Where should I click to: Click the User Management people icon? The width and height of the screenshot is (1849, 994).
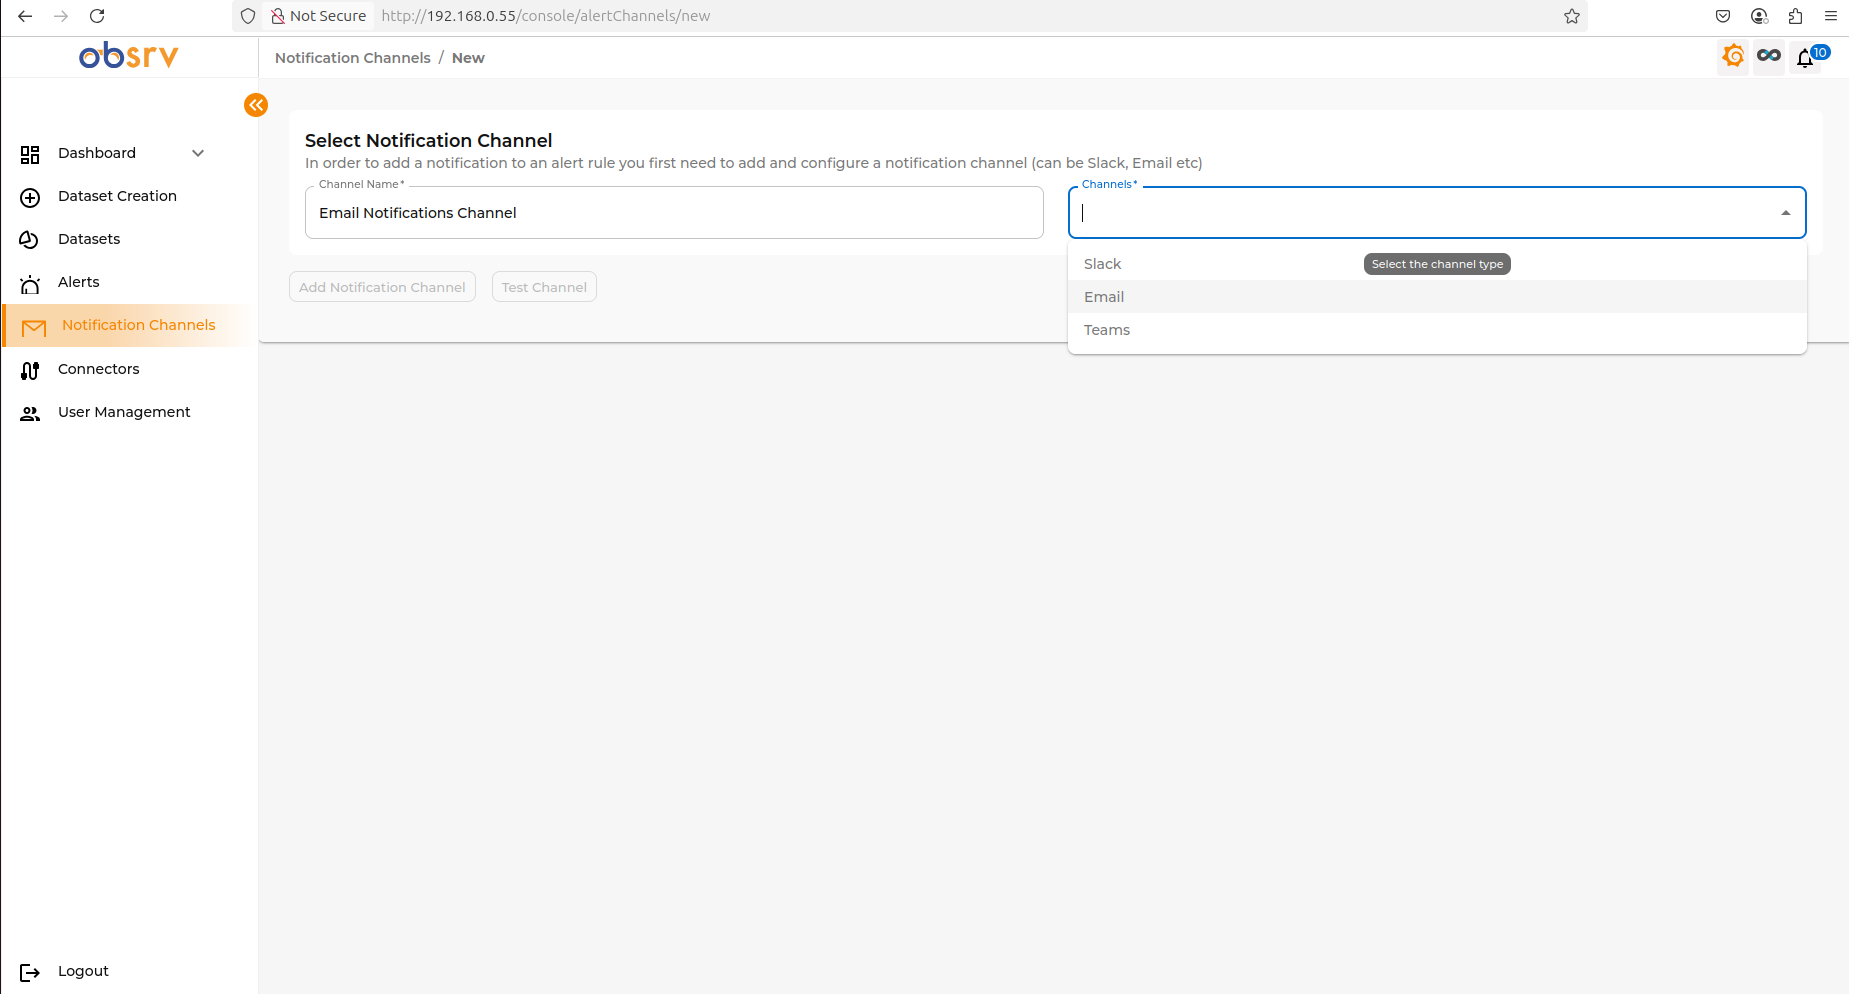pyautogui.click(x=30, y=413)
